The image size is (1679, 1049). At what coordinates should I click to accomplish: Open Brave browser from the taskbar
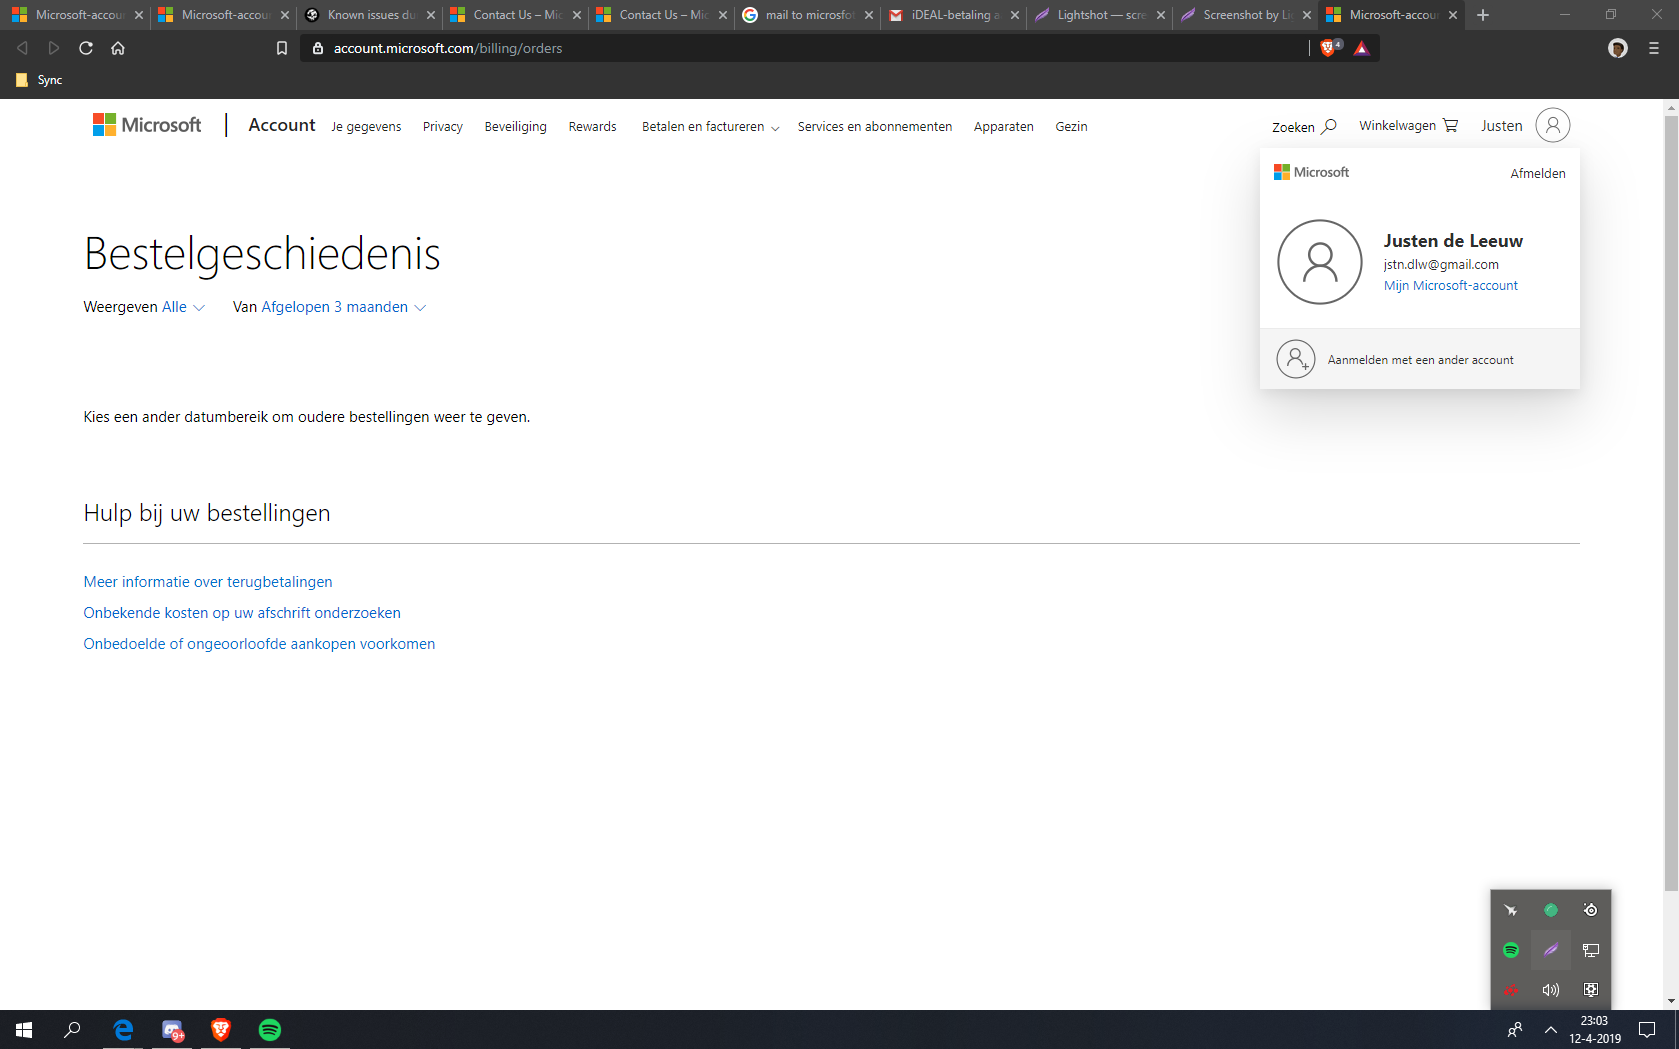221,1030
